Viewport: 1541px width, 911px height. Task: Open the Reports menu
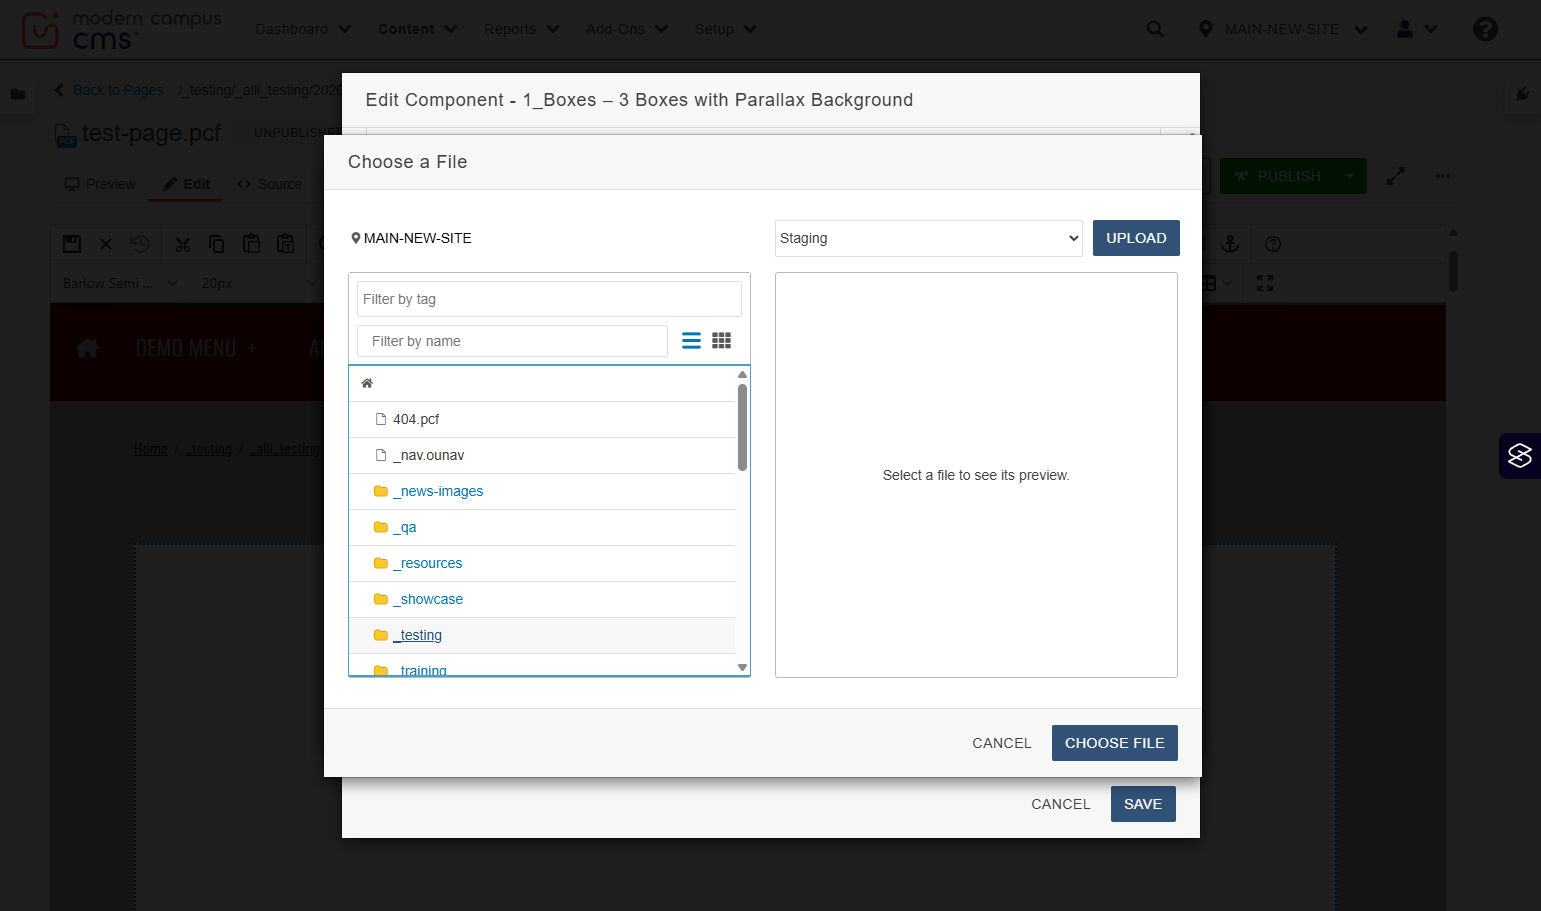coord(521,29)
